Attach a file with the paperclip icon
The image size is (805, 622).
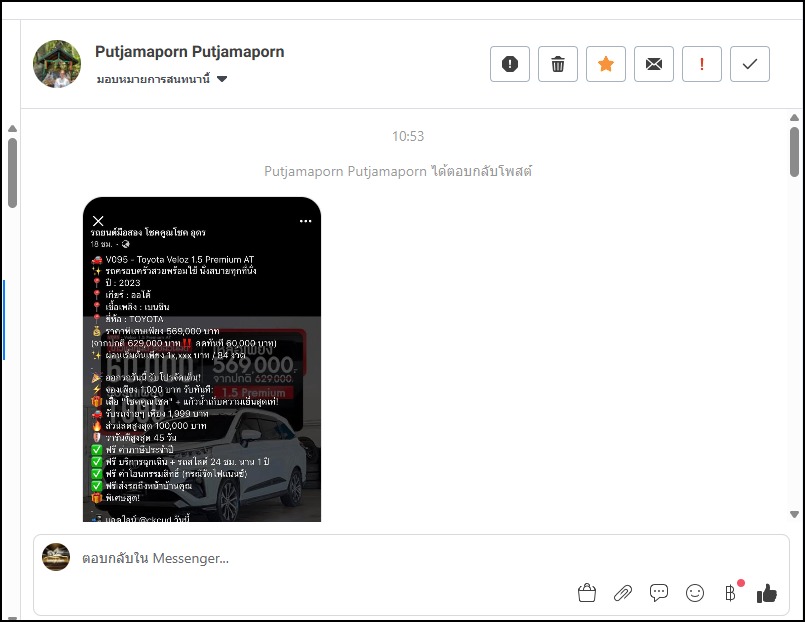pos(623,593)
